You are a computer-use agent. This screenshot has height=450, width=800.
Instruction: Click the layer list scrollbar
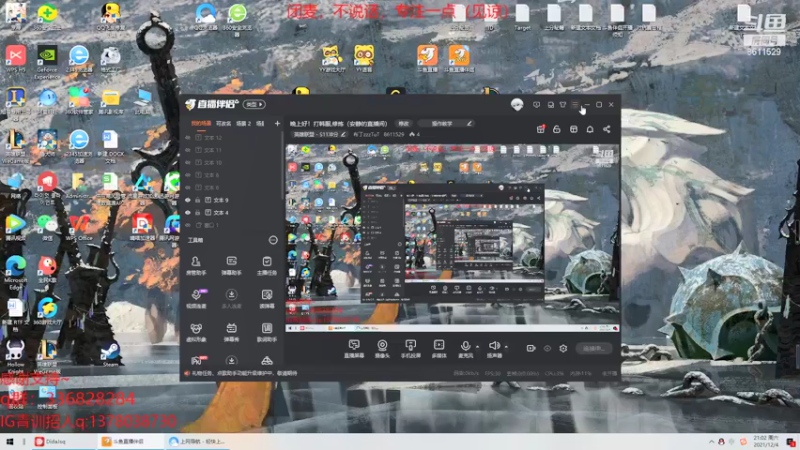pos(282,166)
